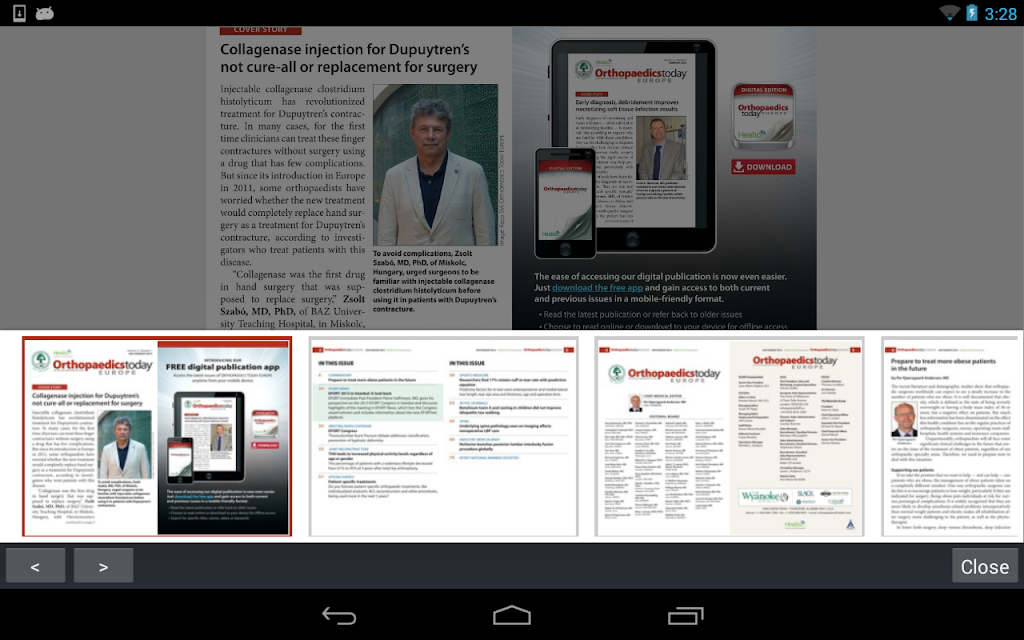Tap the 3:28 clock in status bar
Image resolution: width=1024 pixels, height=640 pixels.
tap(1000, 13)
